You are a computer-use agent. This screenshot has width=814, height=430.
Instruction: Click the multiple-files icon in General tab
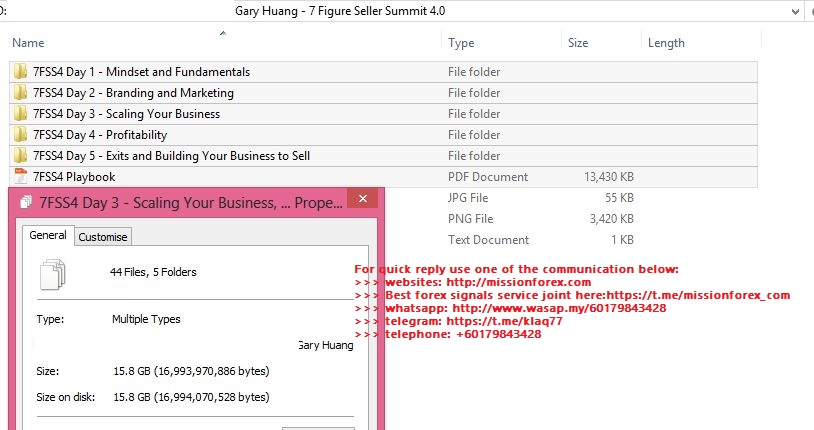52,274
